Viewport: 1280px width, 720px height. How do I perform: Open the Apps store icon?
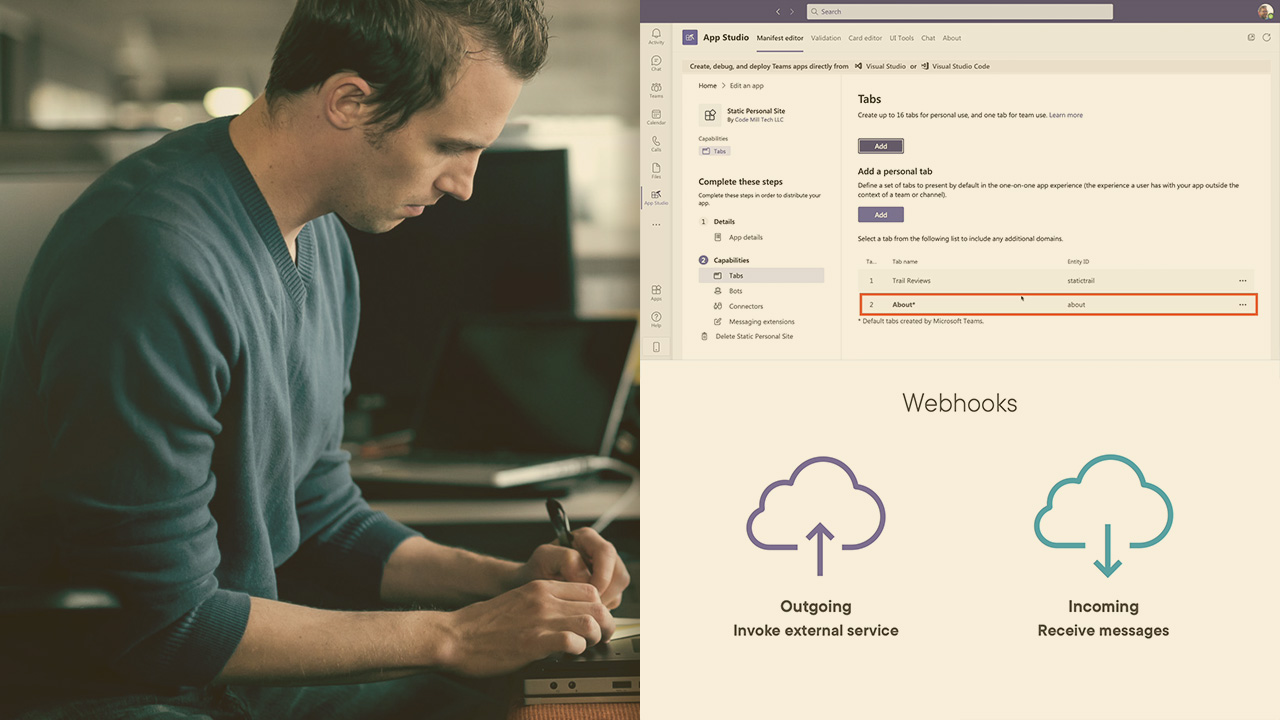(656, 292)
